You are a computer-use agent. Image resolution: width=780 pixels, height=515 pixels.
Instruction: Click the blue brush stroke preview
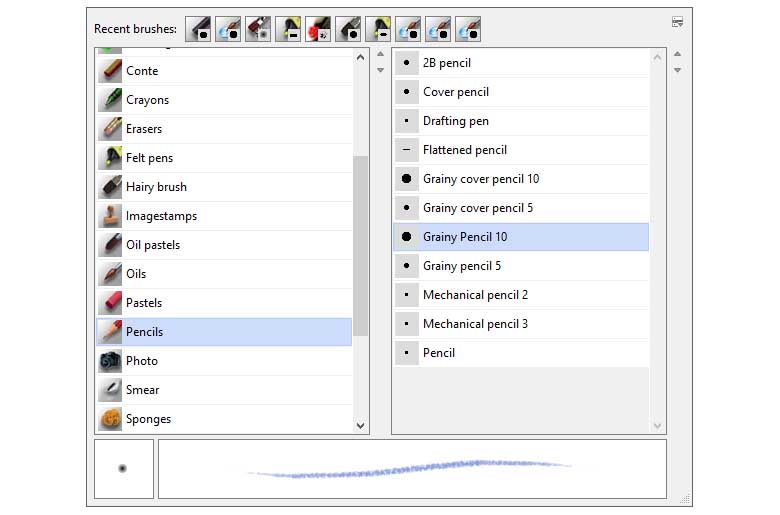point(412,469)
